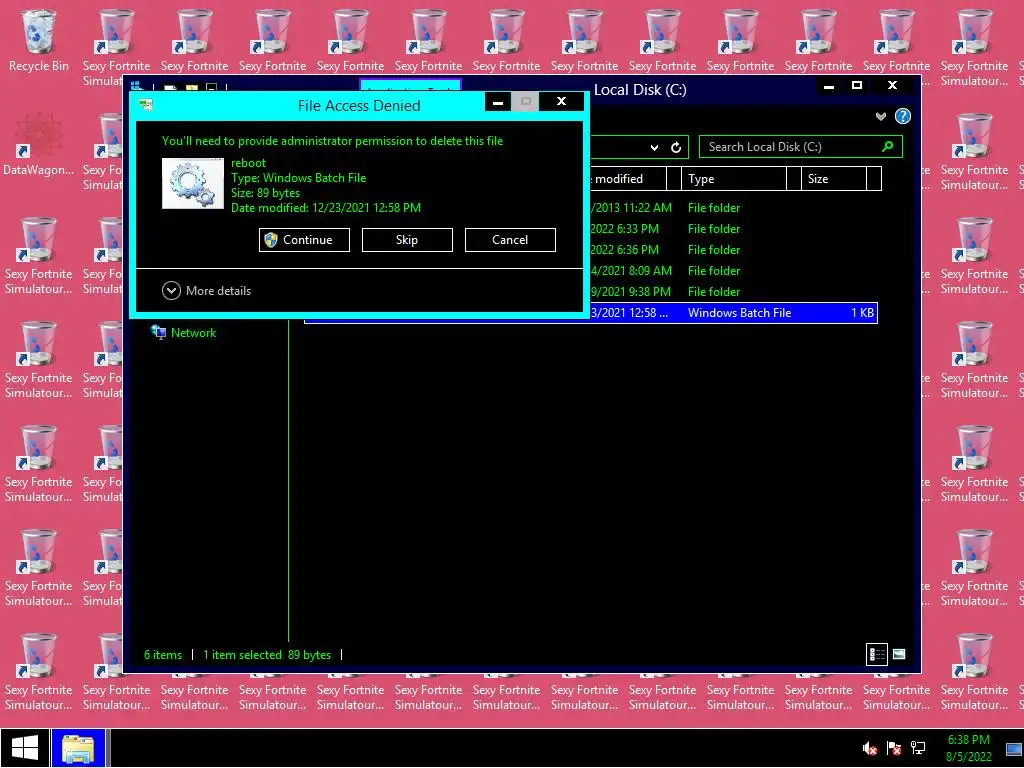
Task: Switch to large icons view in Explorer
Action: point(899,654)
